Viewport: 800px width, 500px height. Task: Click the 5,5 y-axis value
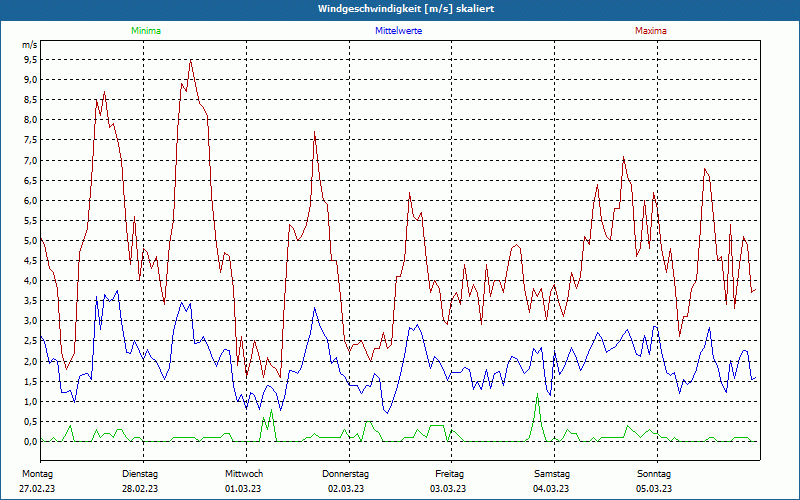click(31, 221)
